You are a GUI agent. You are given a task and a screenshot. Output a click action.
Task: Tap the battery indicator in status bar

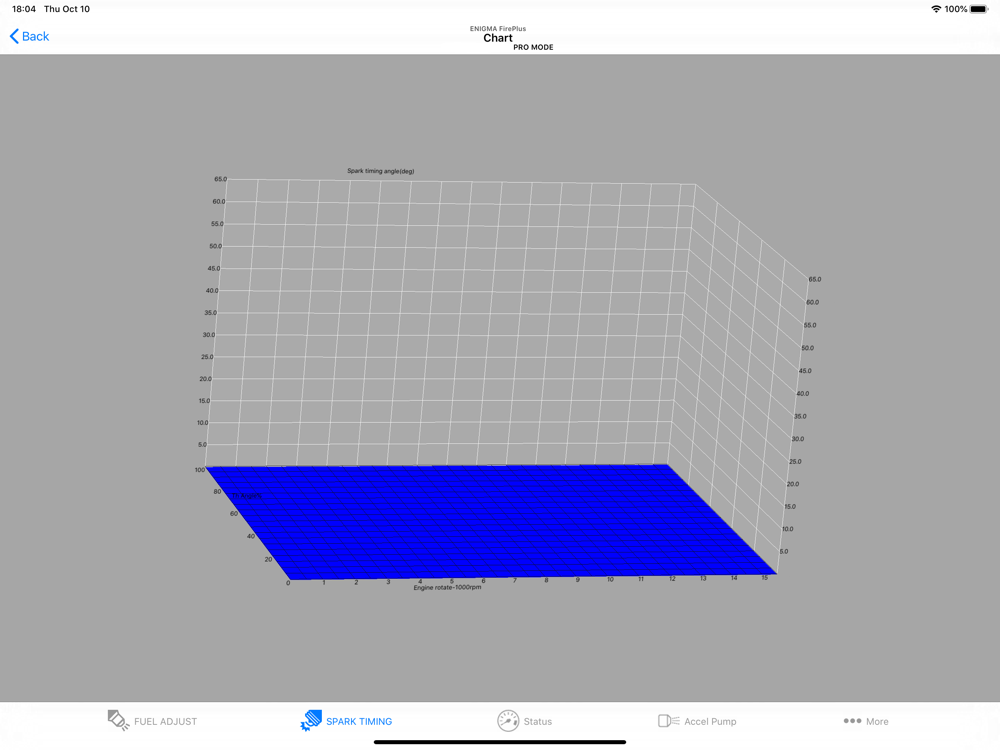[979, 9]
